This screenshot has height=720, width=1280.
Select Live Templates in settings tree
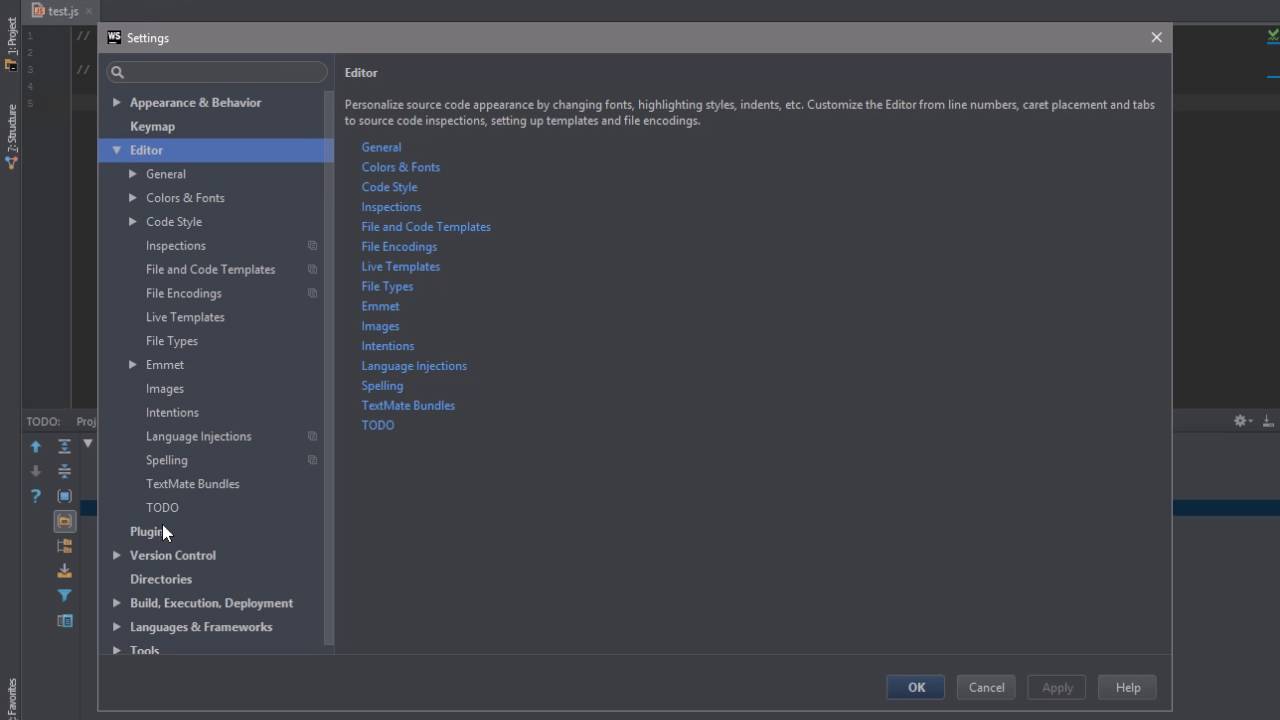coord(185,317)
